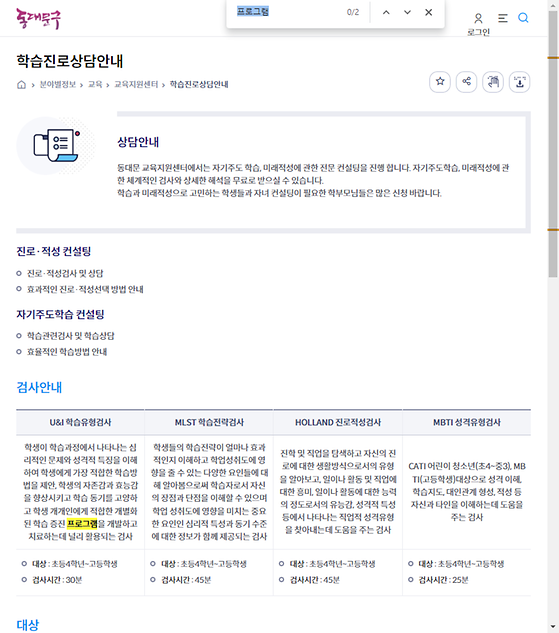559x633 pixels.
Task: Open the site search magnifier icon
Action: (523, 18)
